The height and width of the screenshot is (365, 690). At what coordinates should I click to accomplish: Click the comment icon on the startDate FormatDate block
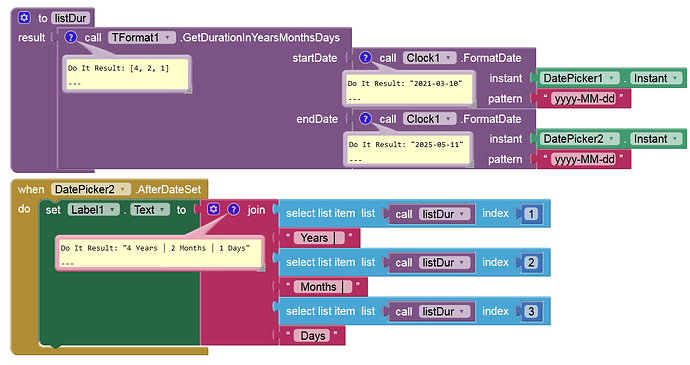pyautogui.click(x=365, y=58)
